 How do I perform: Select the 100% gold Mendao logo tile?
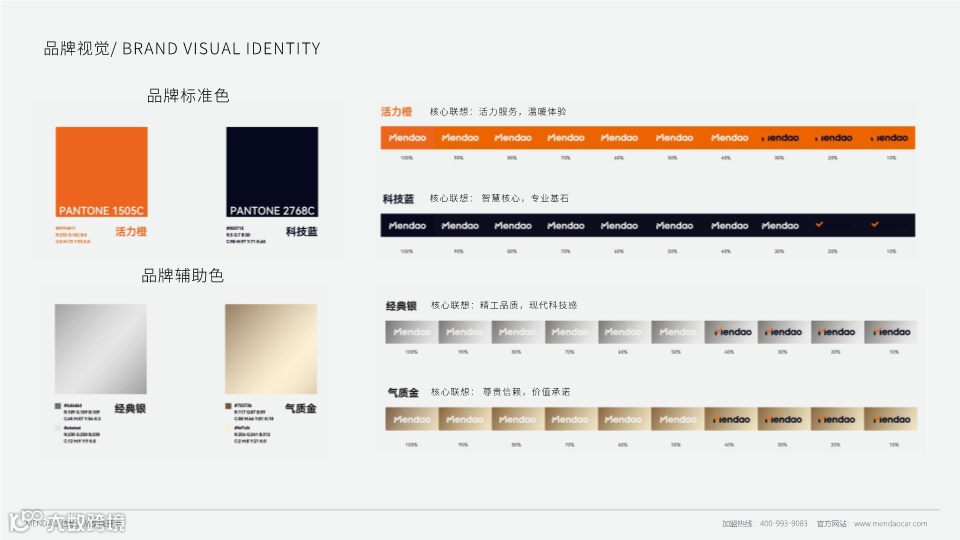[x=411, y=419]
